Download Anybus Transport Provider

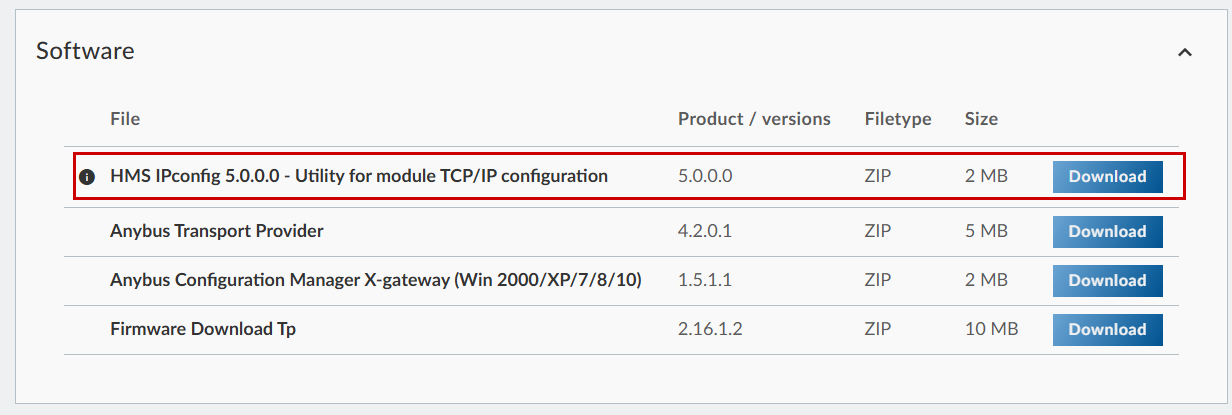tap(1107, 231)
